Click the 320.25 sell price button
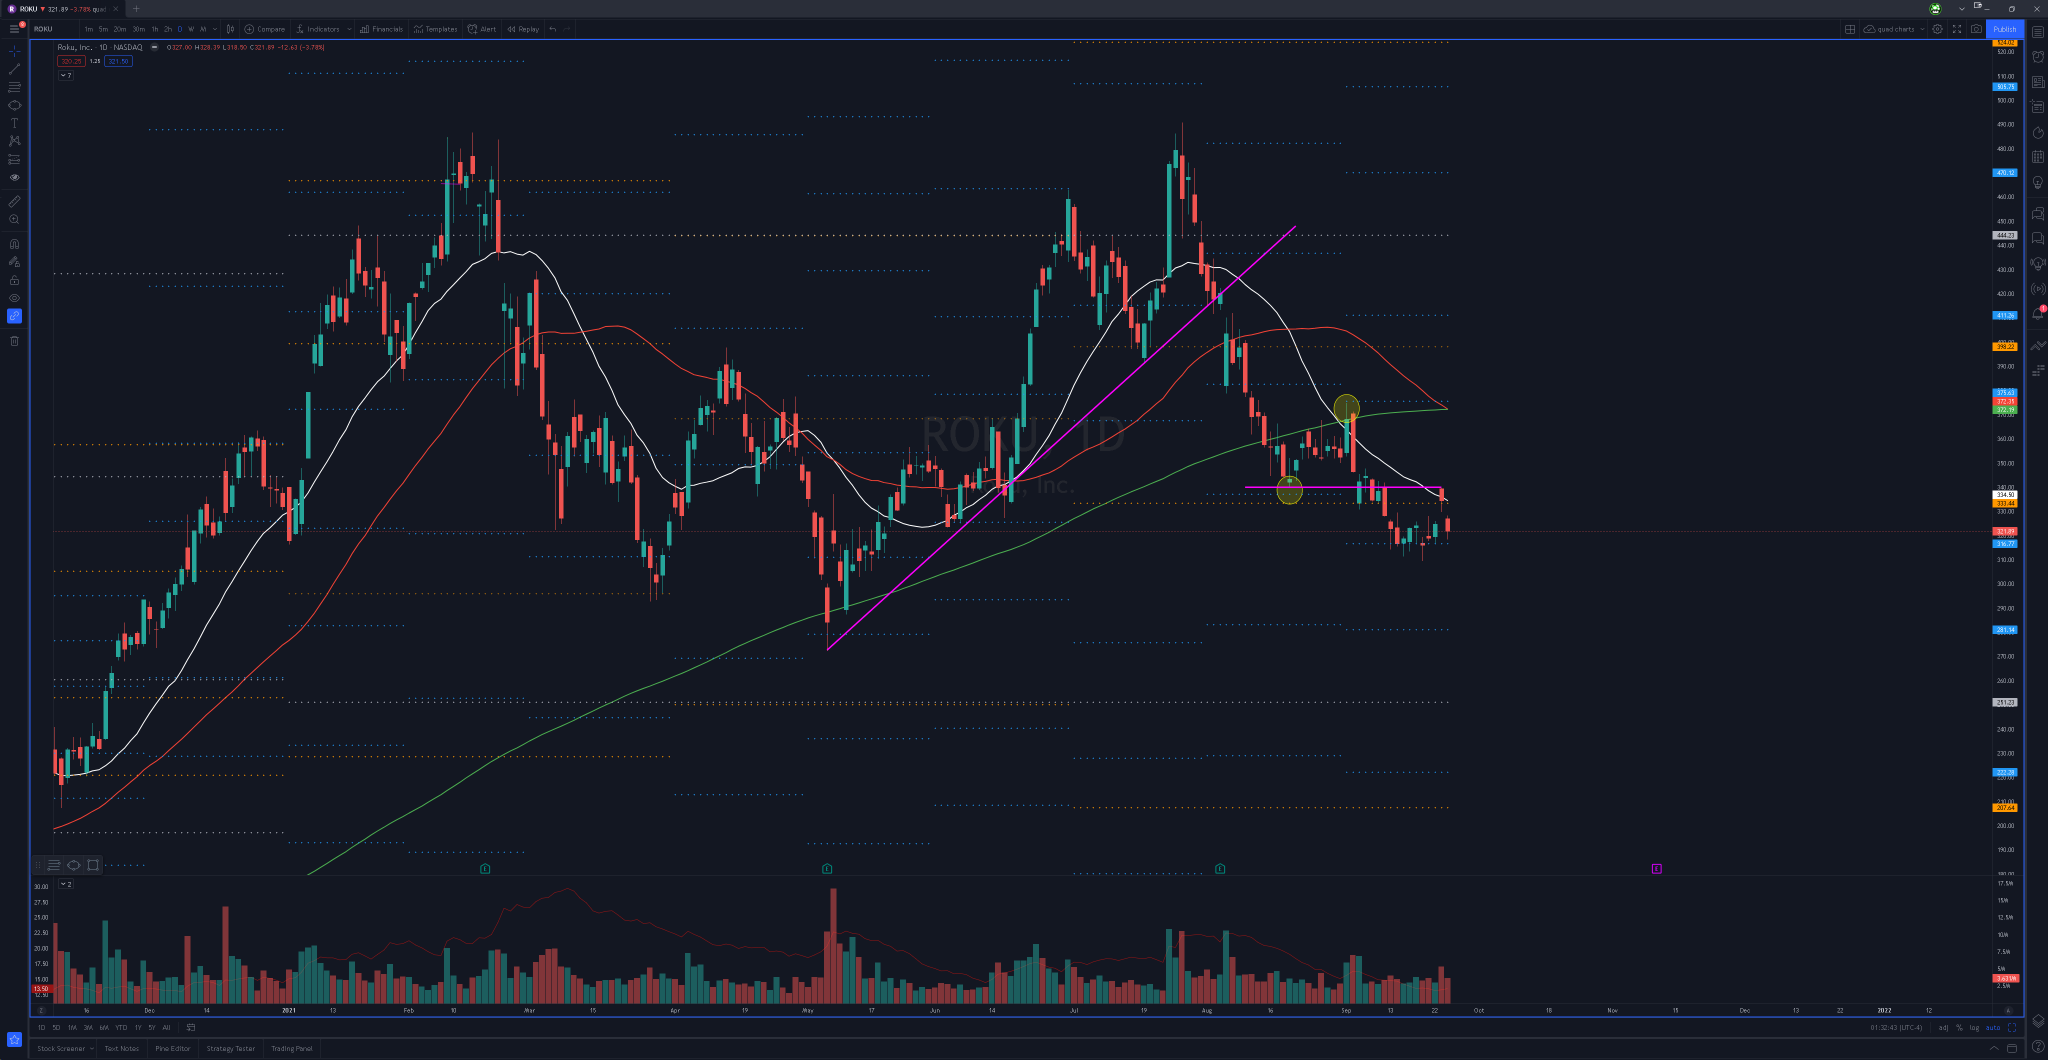2048x1060 pixels. coord(70,61)
